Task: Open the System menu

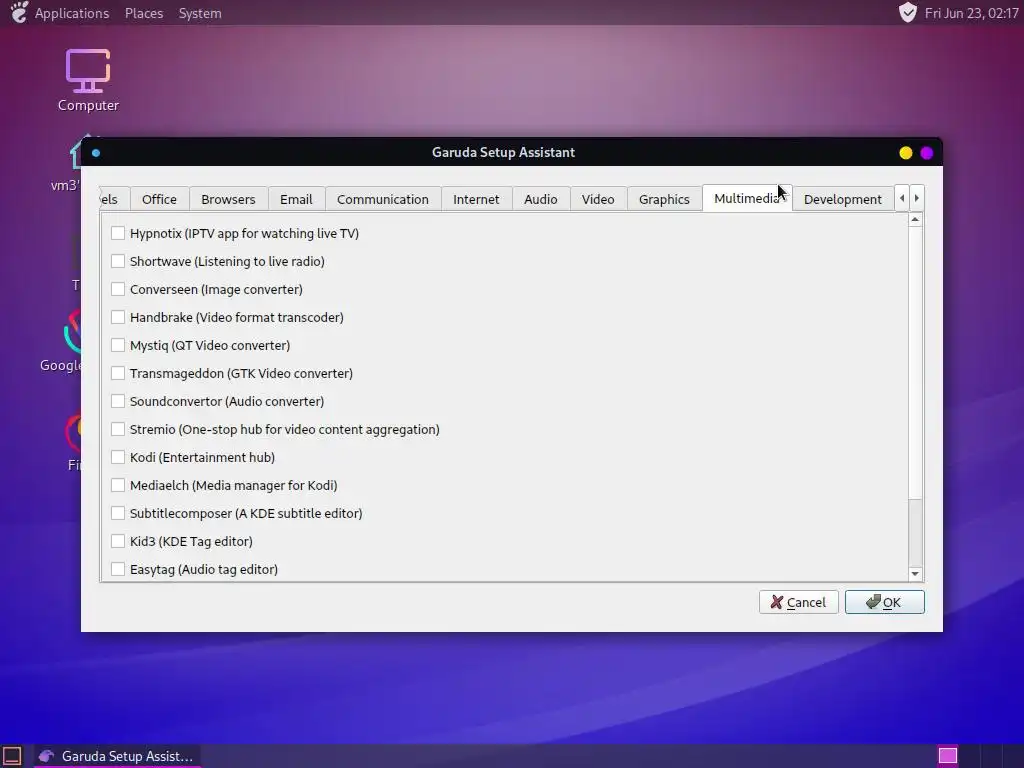Action: click(200, 13)
